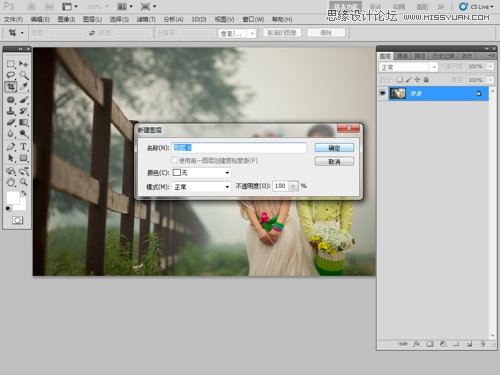Viewport: 500px width, 375px height.
Task: Open the CS Live dropdown
Action: tap(476, 7)
